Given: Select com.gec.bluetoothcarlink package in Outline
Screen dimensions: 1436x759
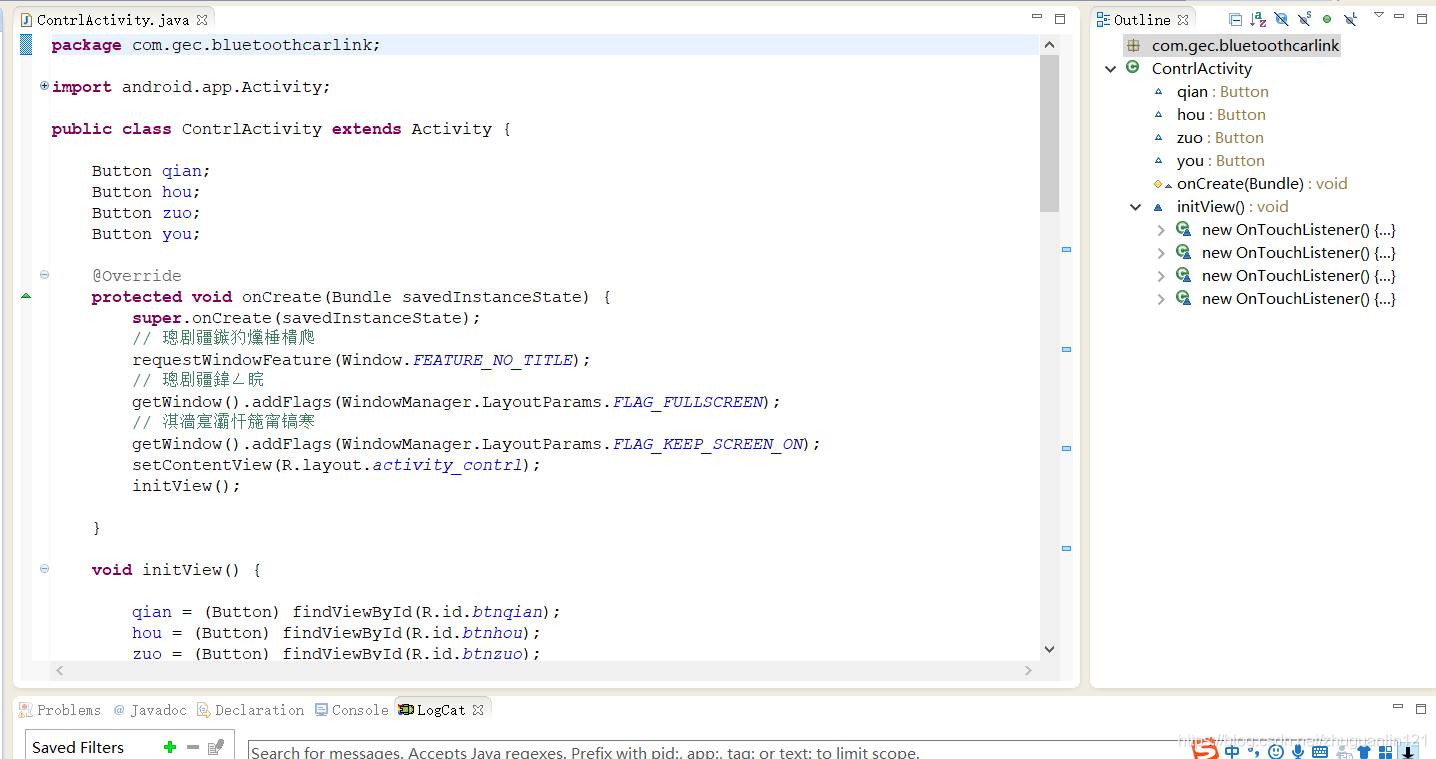Looking at the screenshot, I should coord(1232,46).
